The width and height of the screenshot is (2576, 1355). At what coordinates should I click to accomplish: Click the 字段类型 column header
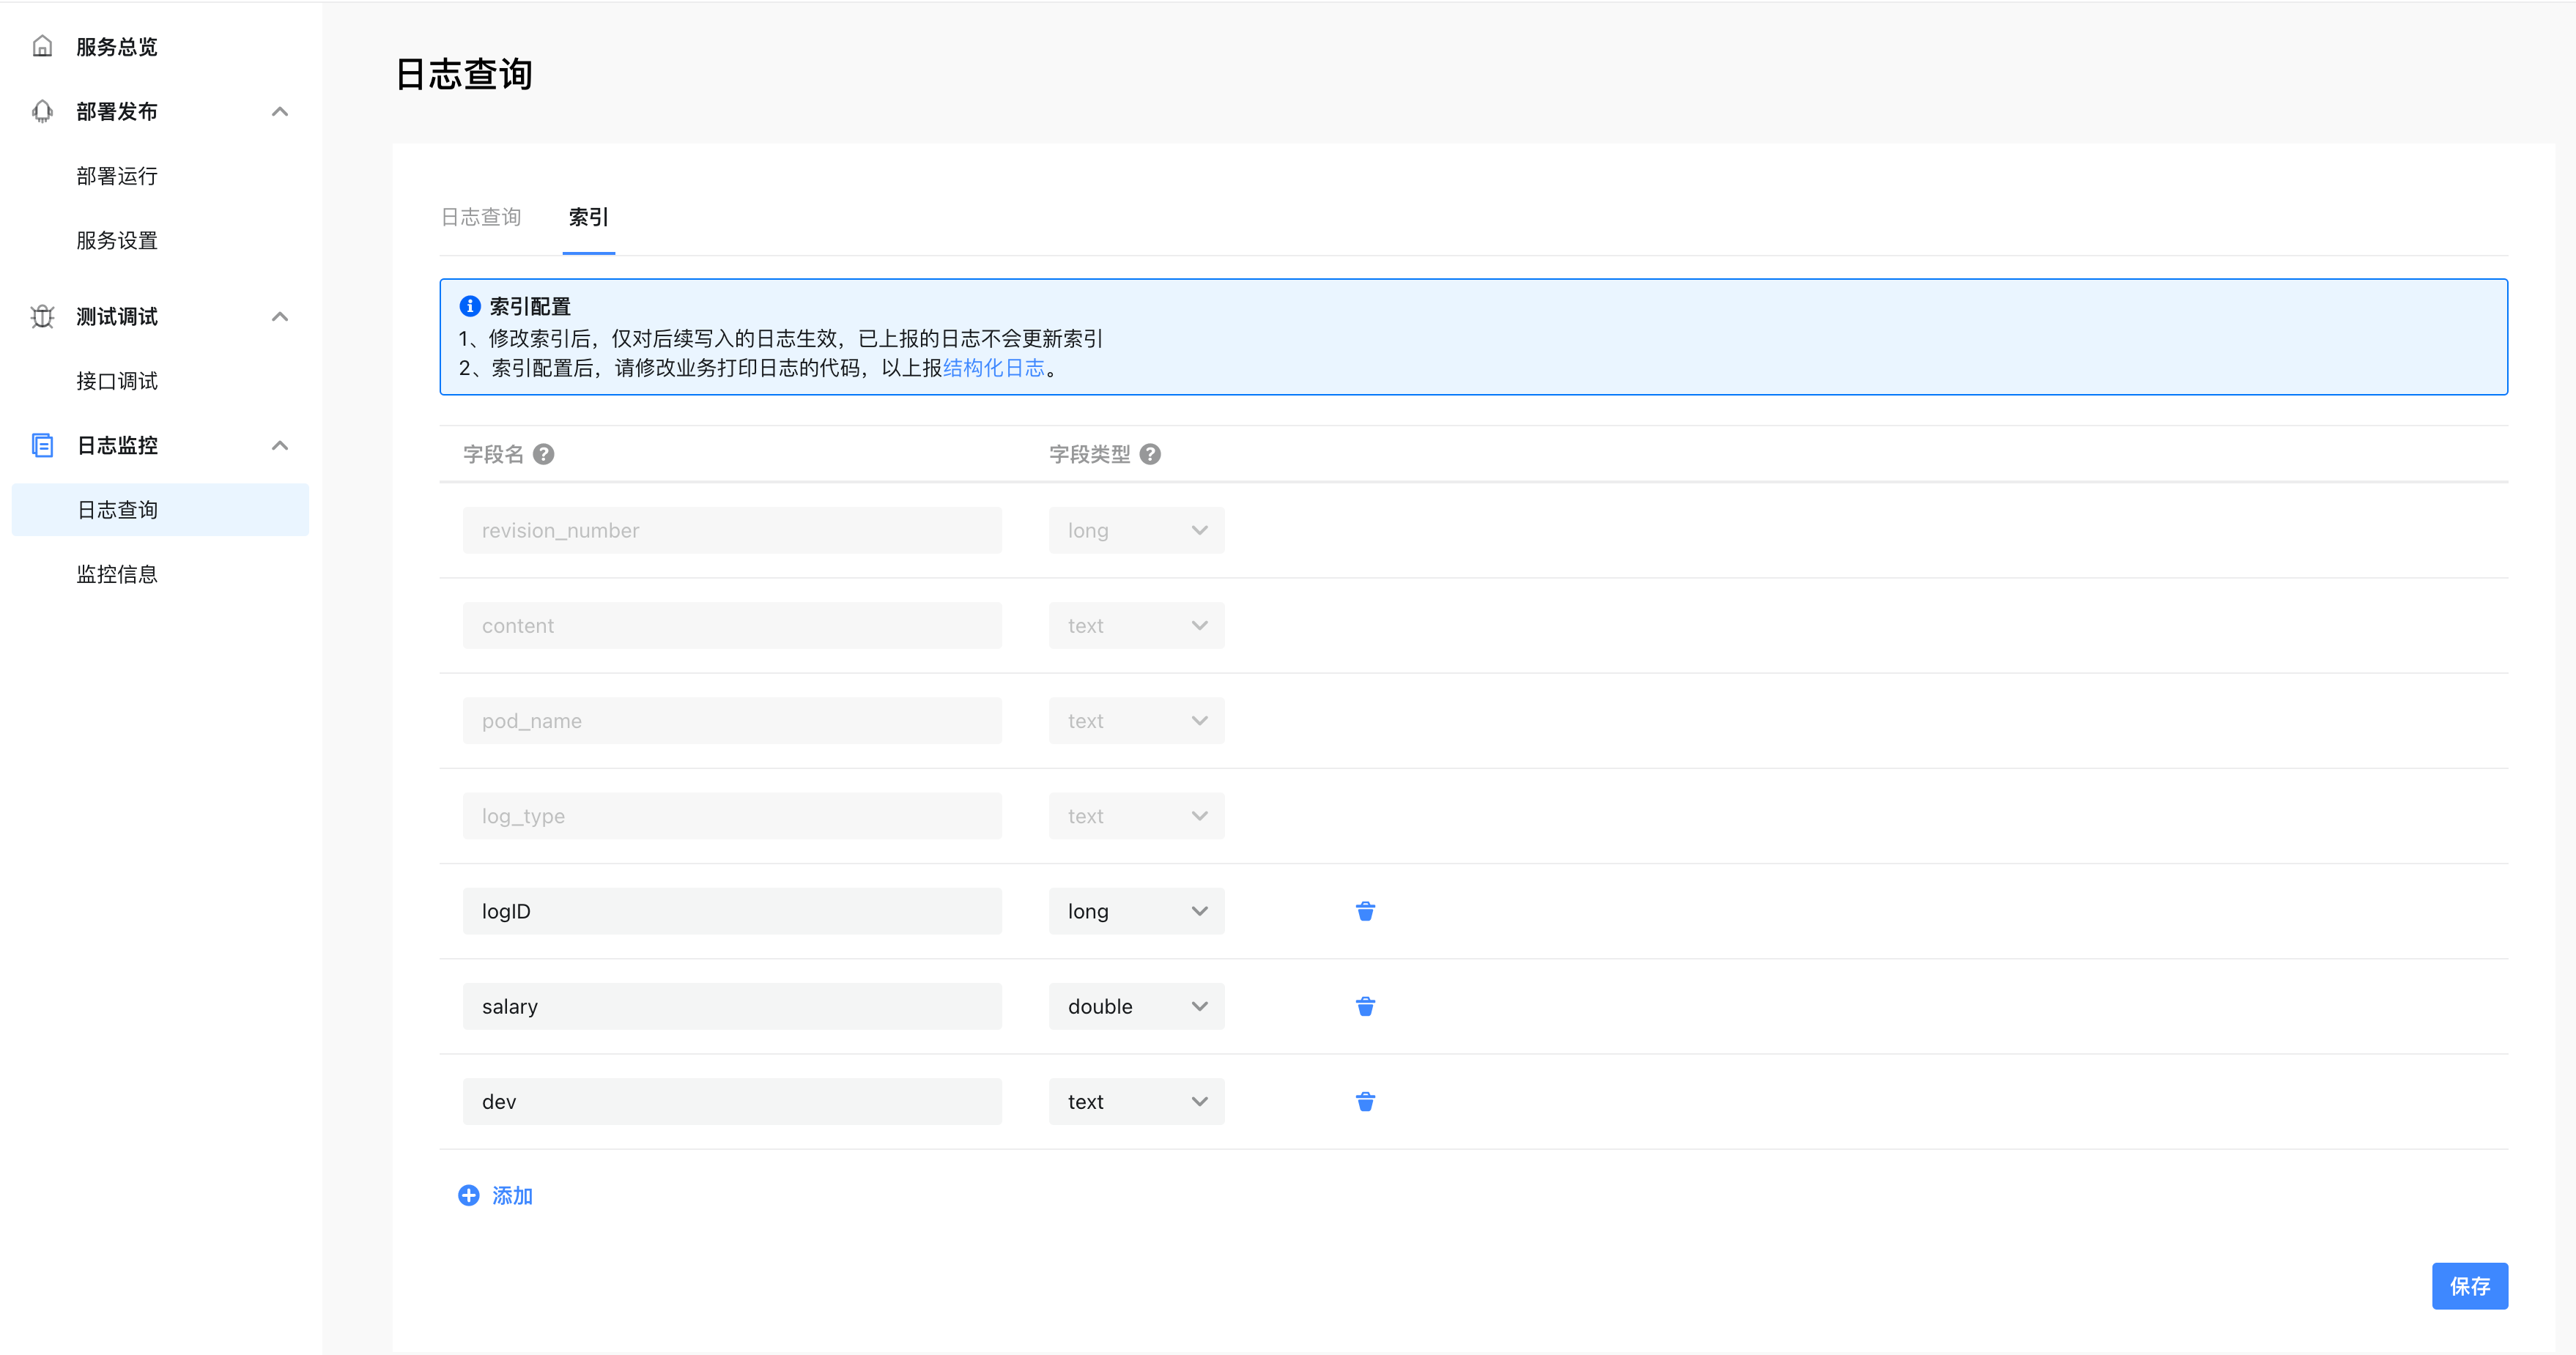(1089, 454)
